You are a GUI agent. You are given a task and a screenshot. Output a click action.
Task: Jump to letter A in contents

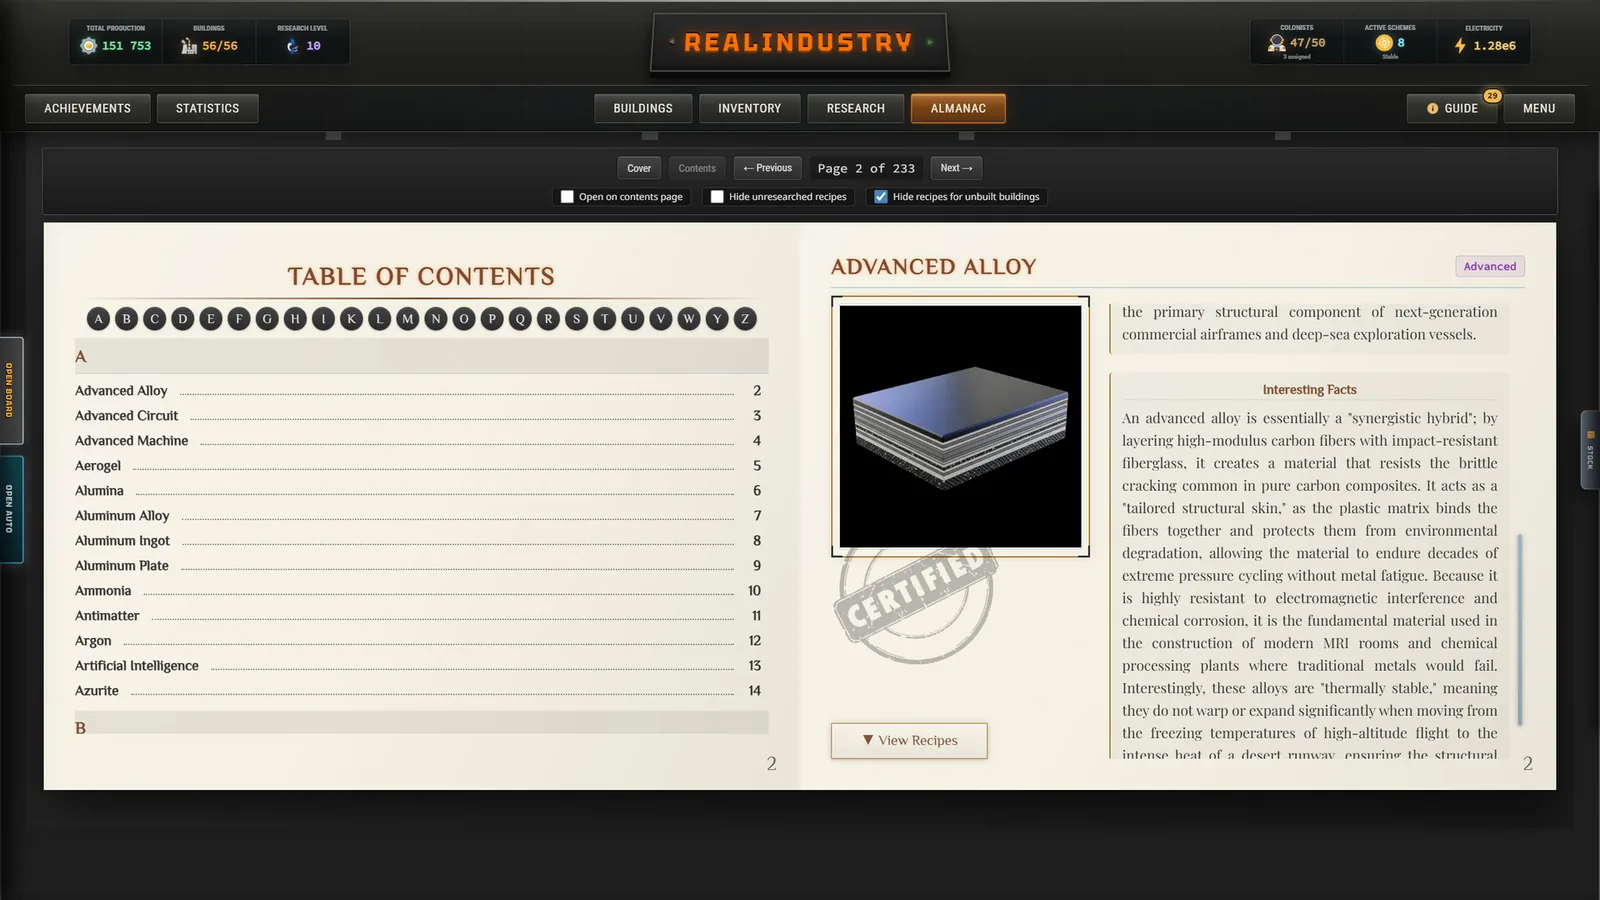tap(98, 319)
